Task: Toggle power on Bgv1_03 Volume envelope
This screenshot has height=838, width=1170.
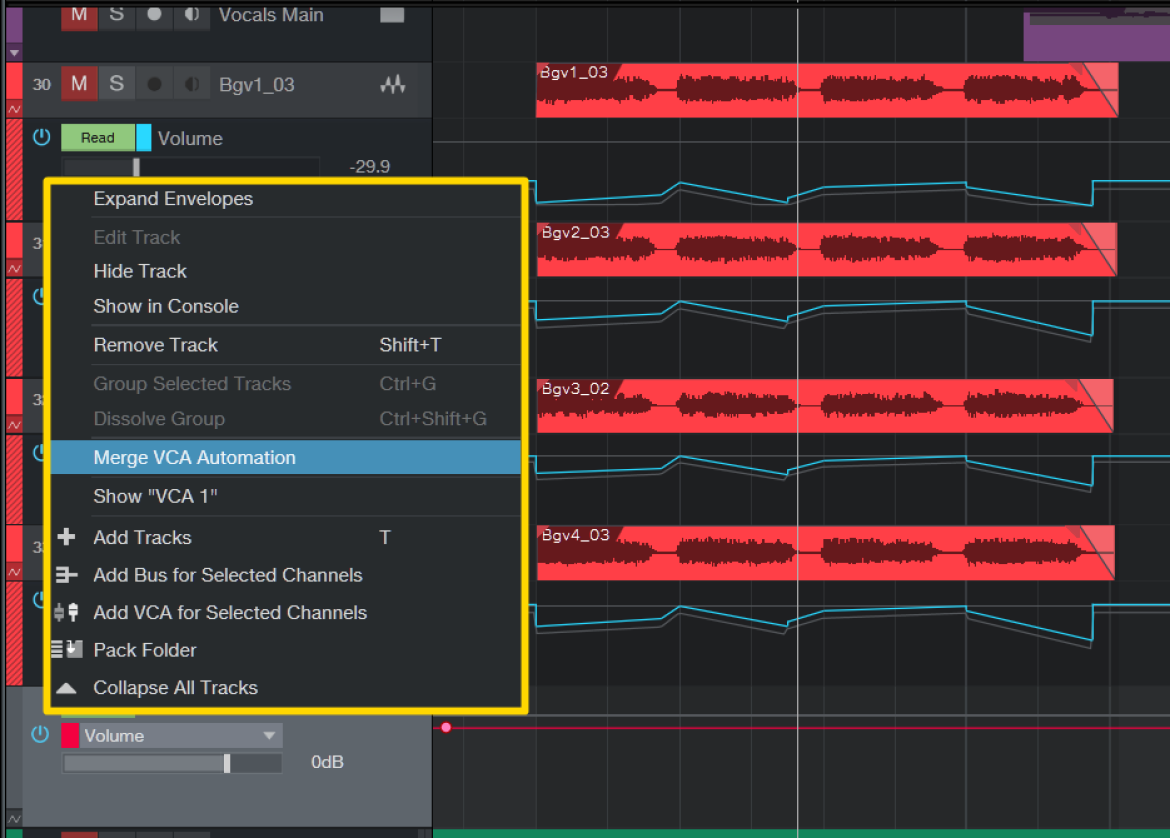Action: (x=42, y=137)
